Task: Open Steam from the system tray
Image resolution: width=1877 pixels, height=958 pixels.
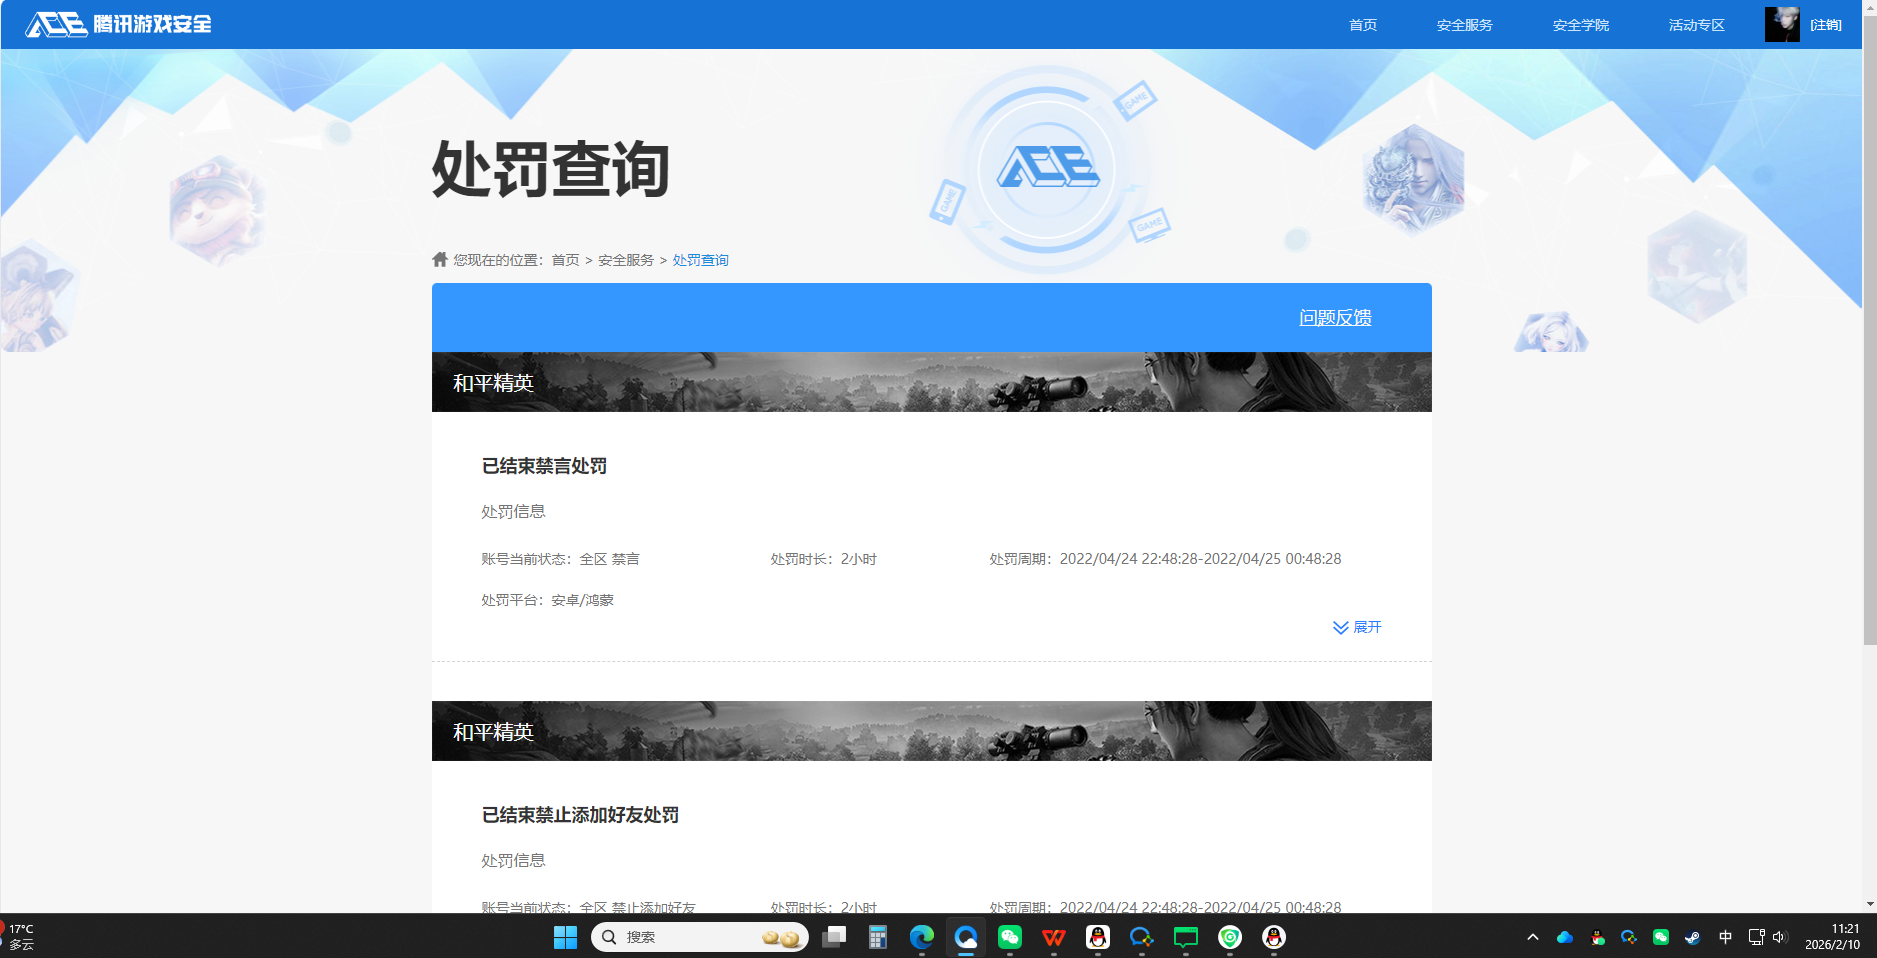Action: pyautogui.click(x=1693, y=937)
